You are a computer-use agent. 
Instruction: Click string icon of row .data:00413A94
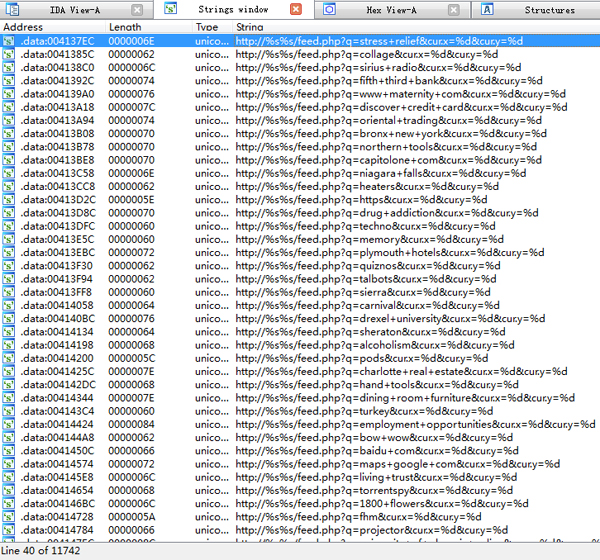tap(9, 121)
